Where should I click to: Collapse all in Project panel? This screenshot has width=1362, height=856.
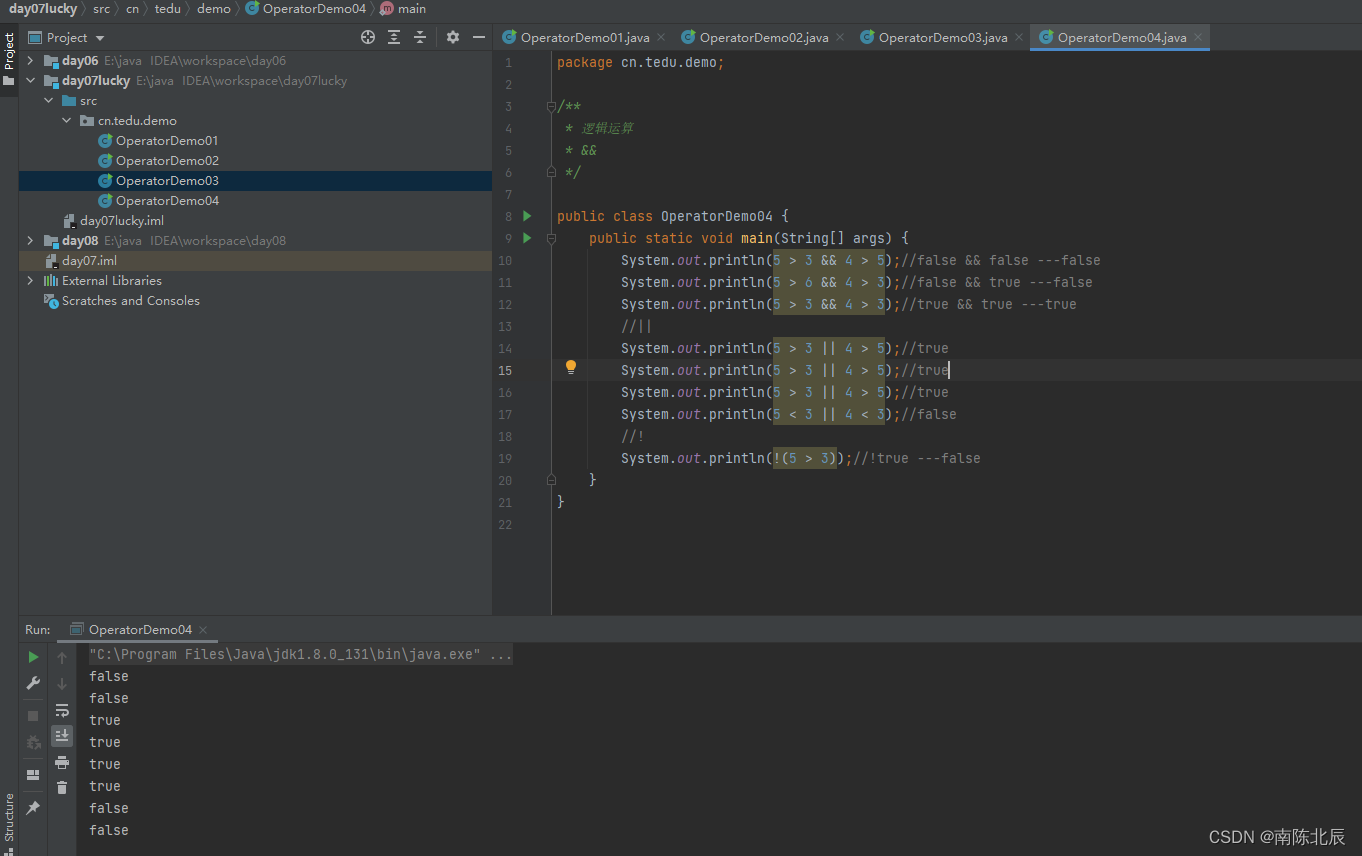pyautogui.click(x=420, y=37)
